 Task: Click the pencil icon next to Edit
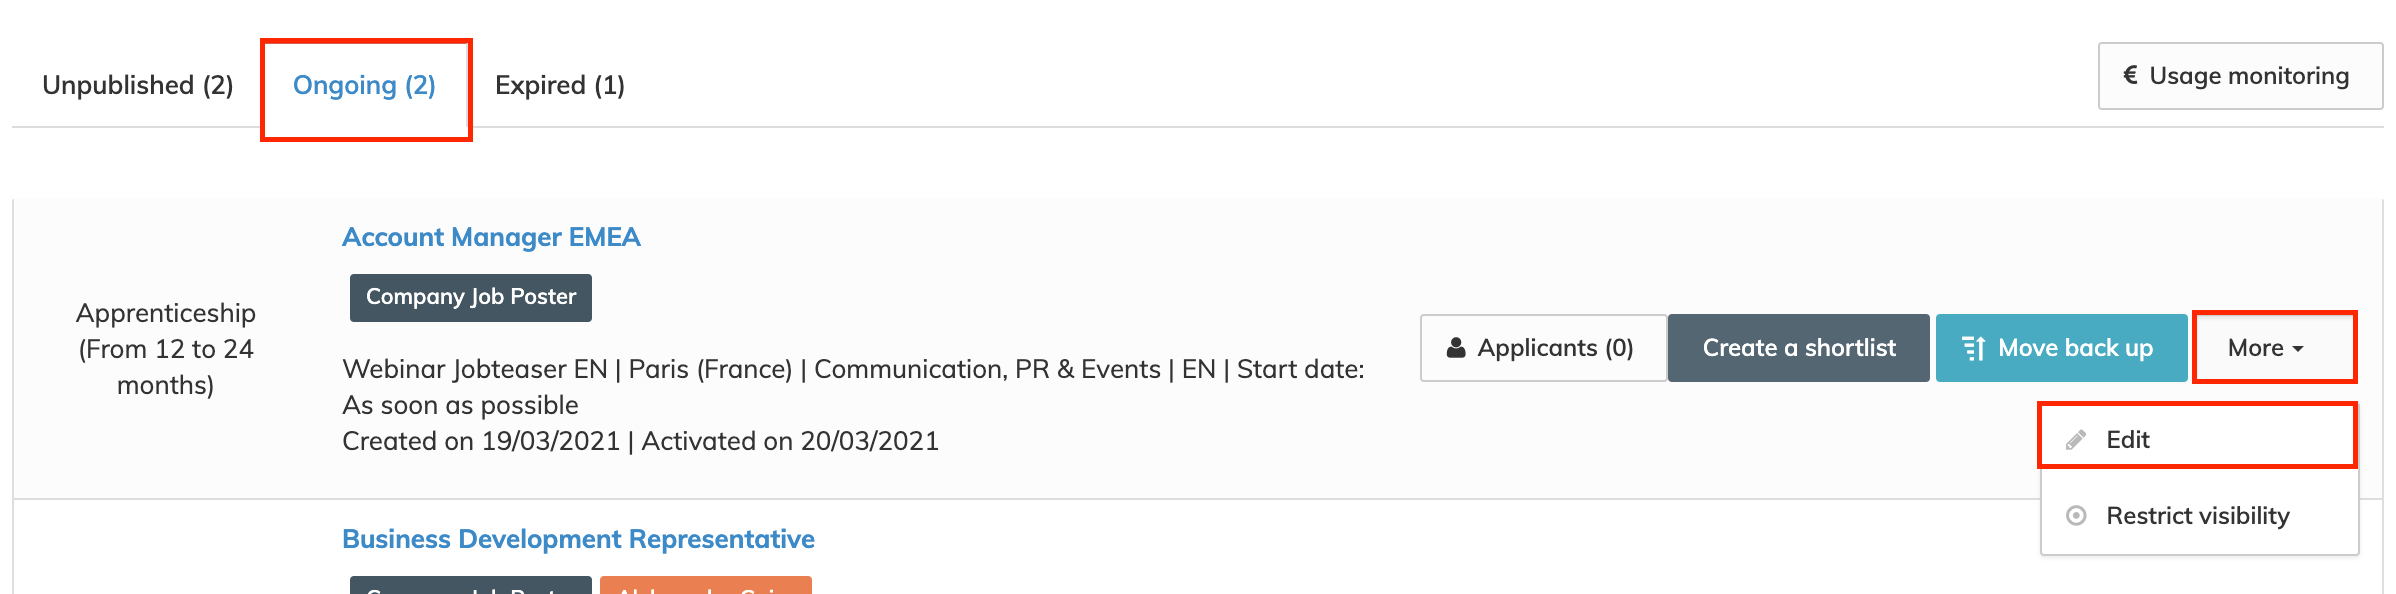2076,440
